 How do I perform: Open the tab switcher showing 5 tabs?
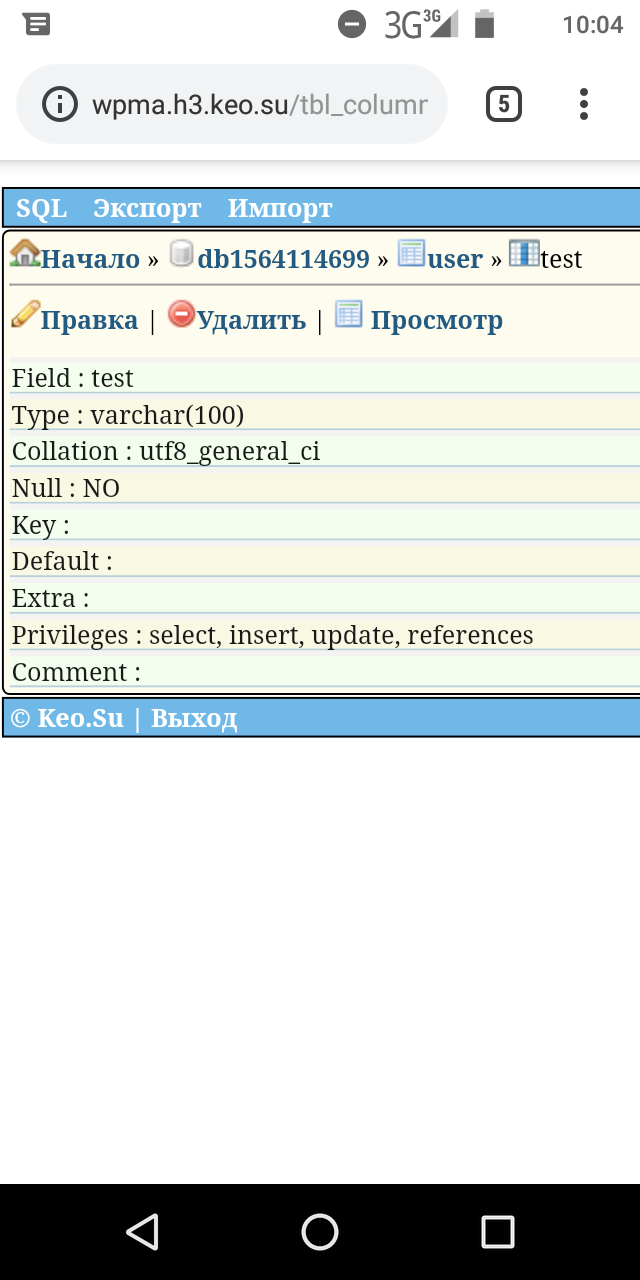pyautogui.click(x=504, y=104)
